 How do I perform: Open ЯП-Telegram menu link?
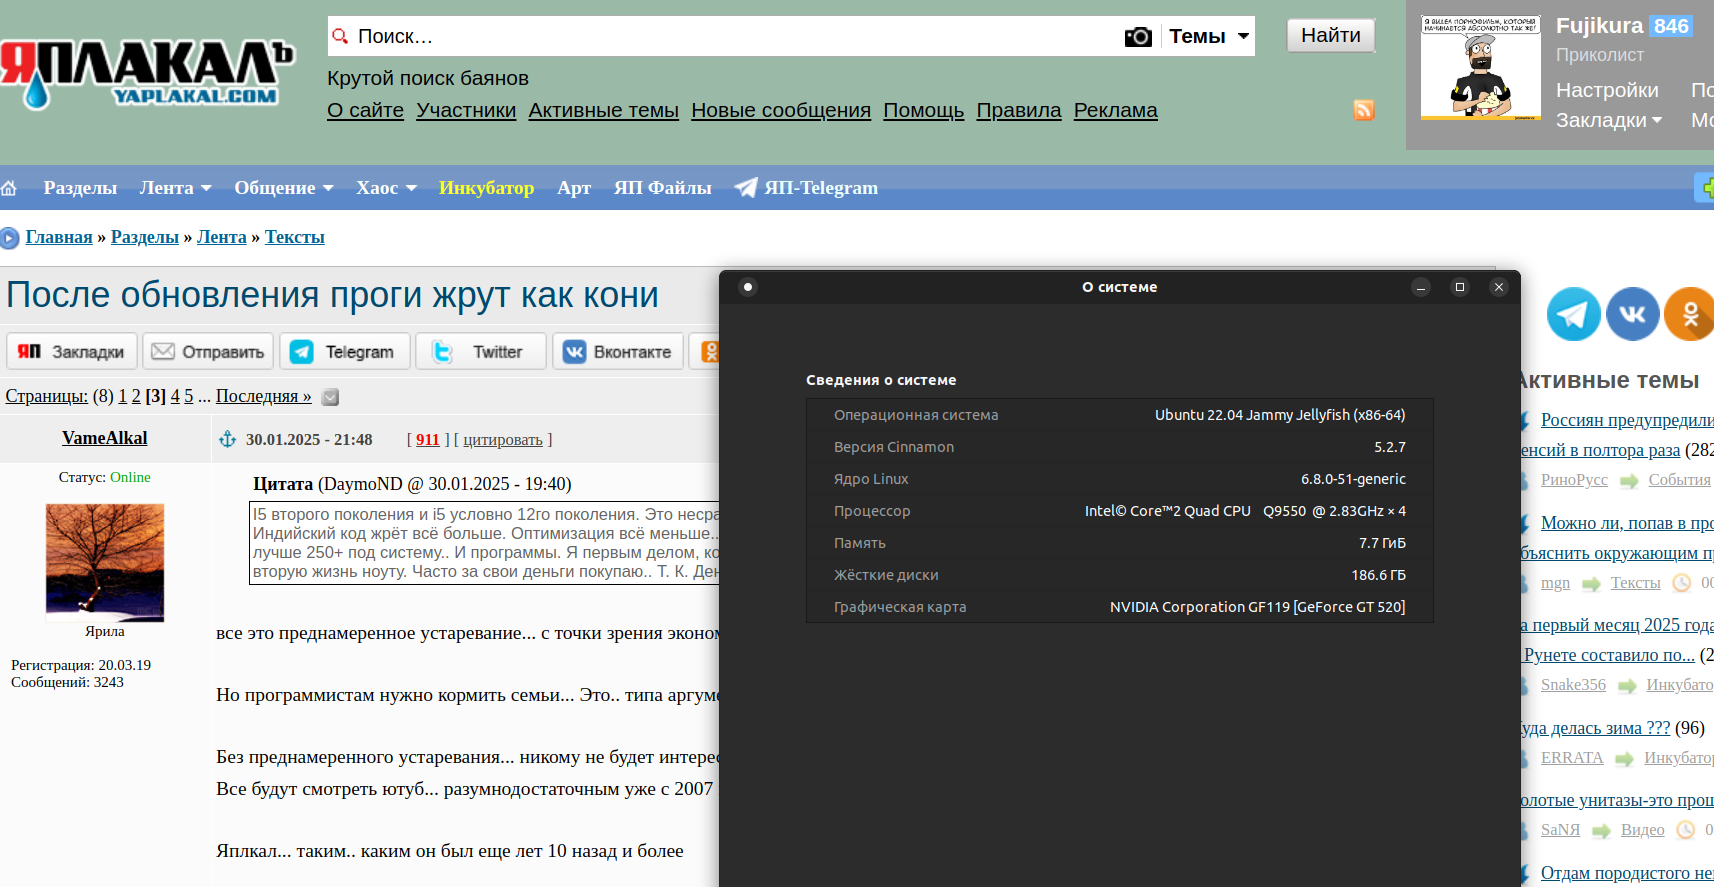(806, 188)
